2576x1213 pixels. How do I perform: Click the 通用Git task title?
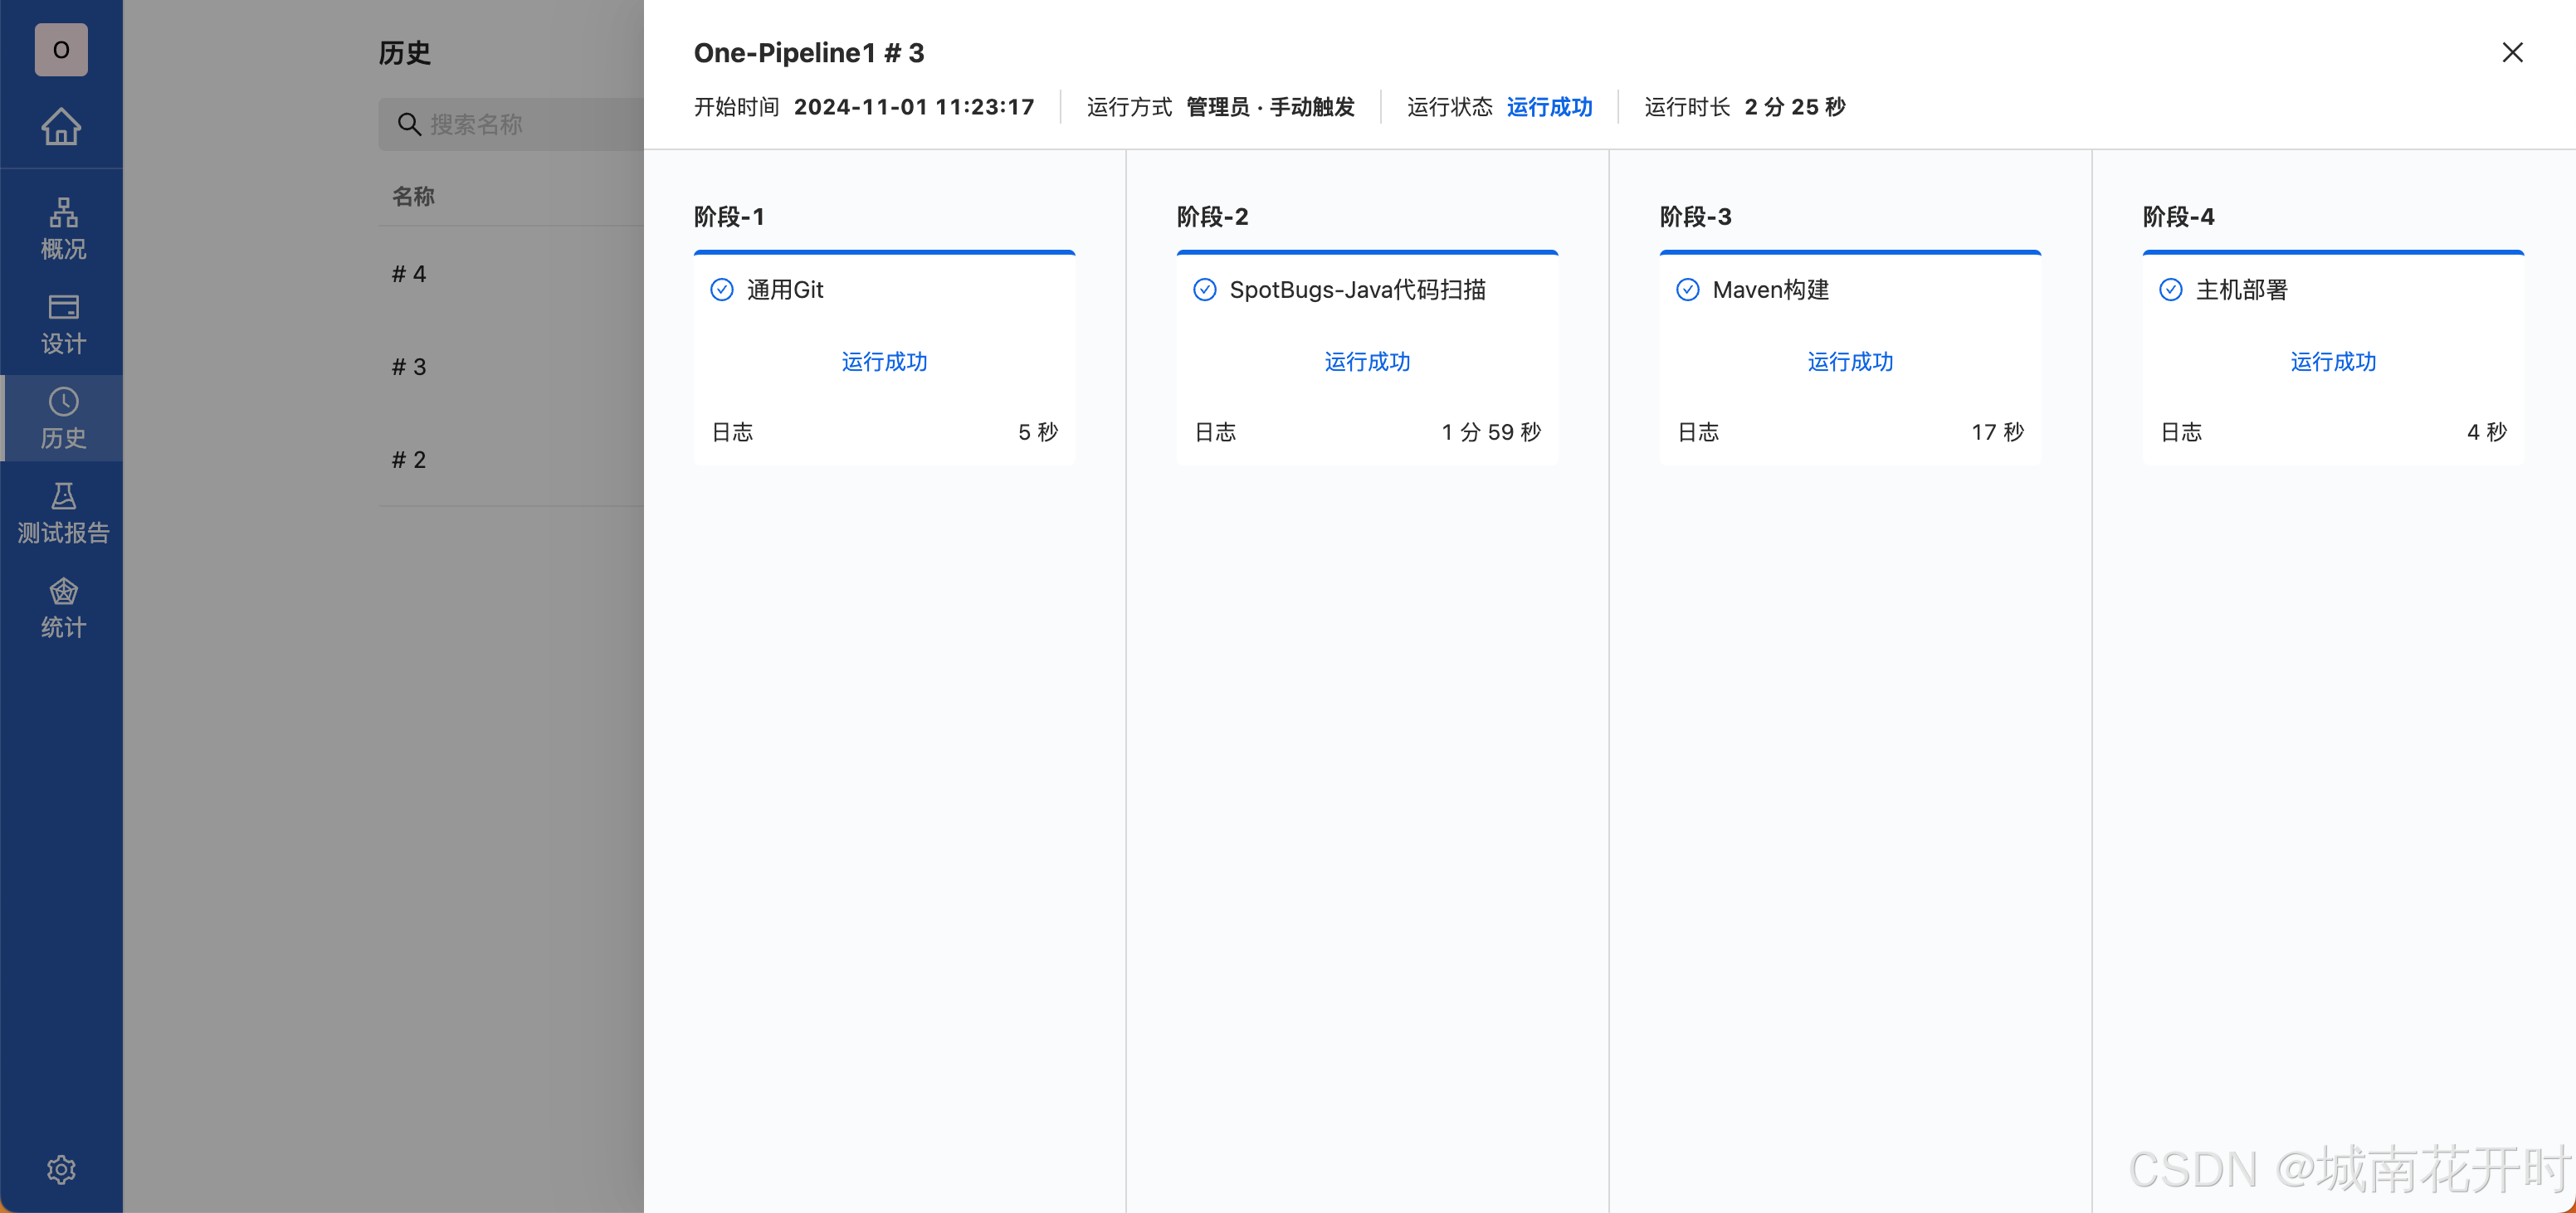pos(785,290)
